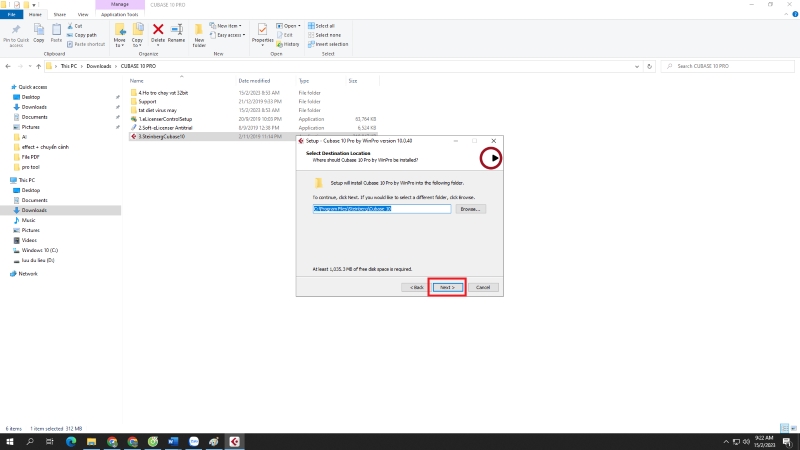Sort by the Name column header
The image size is (800, 450).
[137, 81]
